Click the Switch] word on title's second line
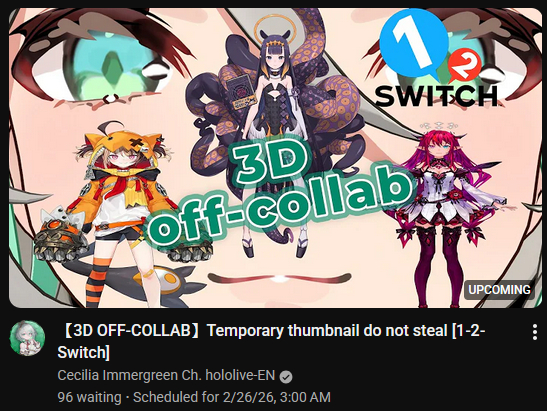547x411 pixels. click(84, 352)
